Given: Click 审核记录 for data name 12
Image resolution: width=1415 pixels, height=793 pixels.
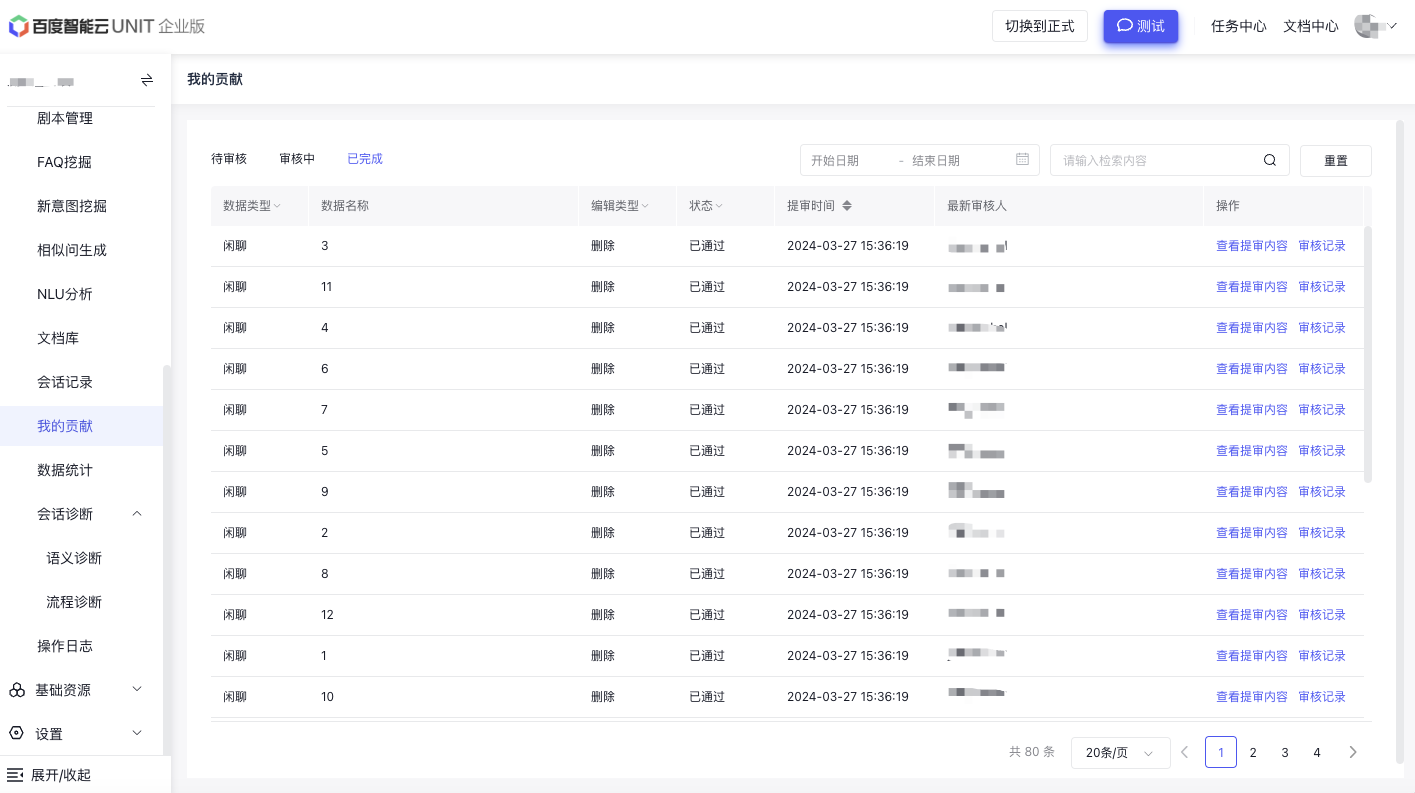Looking at the screenshot, I should coord(1322,615).
